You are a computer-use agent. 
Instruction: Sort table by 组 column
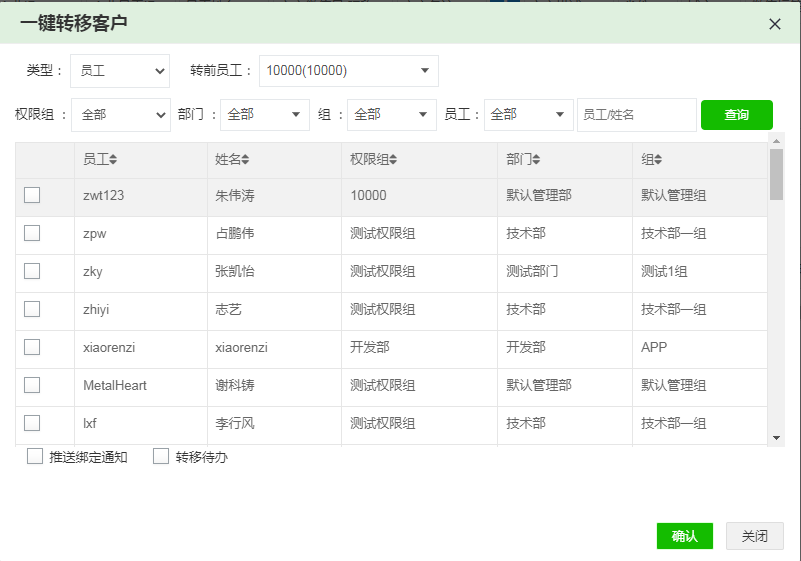[652, 160]
